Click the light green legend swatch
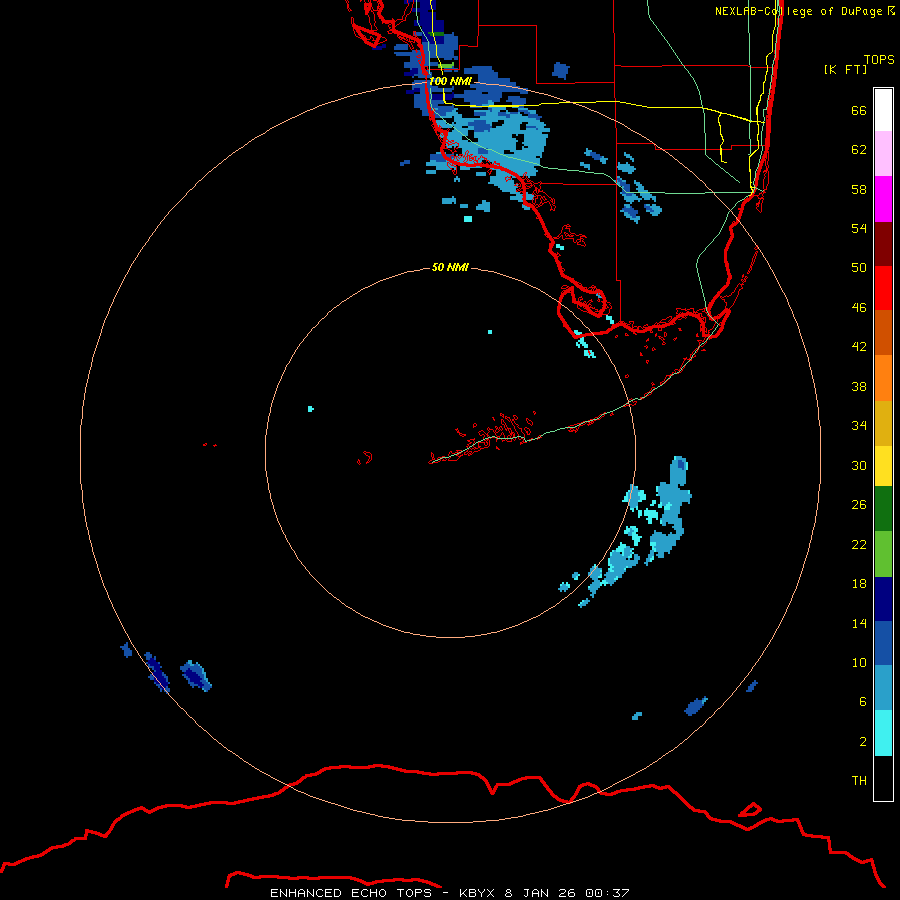The width and height of the screenshot is (900, 900). point(883,554)
